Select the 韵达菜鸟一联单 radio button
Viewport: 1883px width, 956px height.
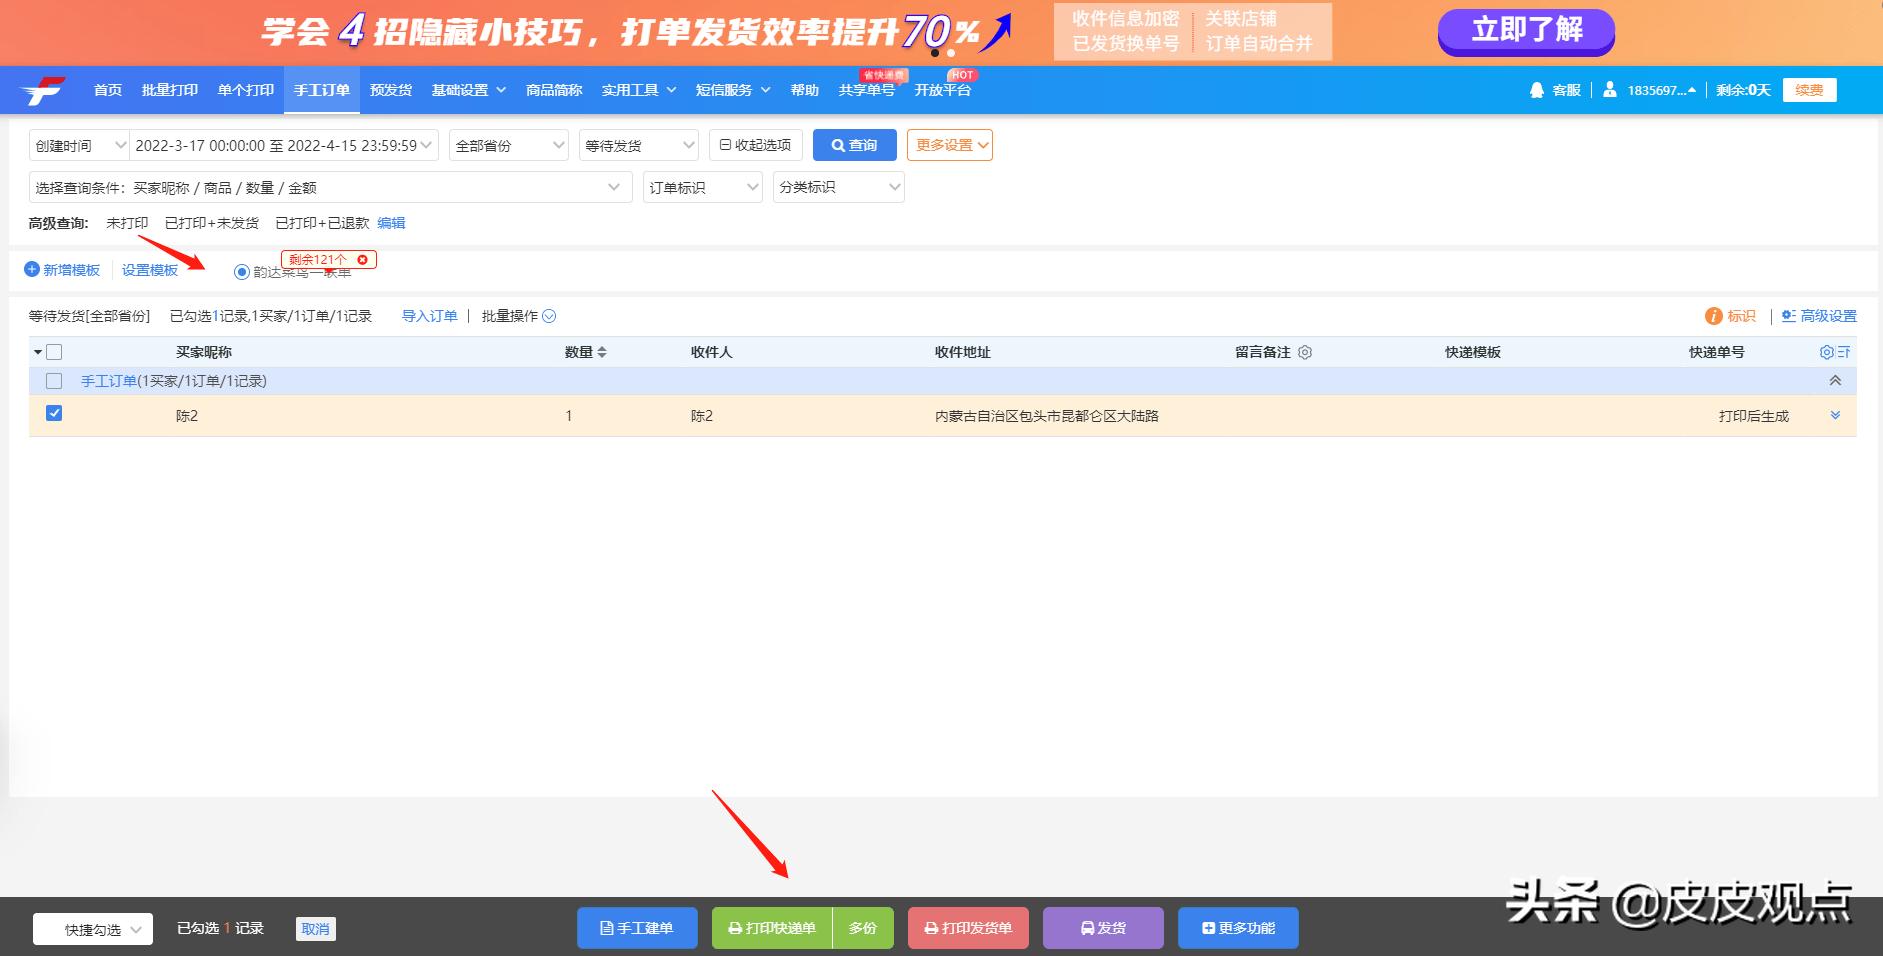[240, 271]
